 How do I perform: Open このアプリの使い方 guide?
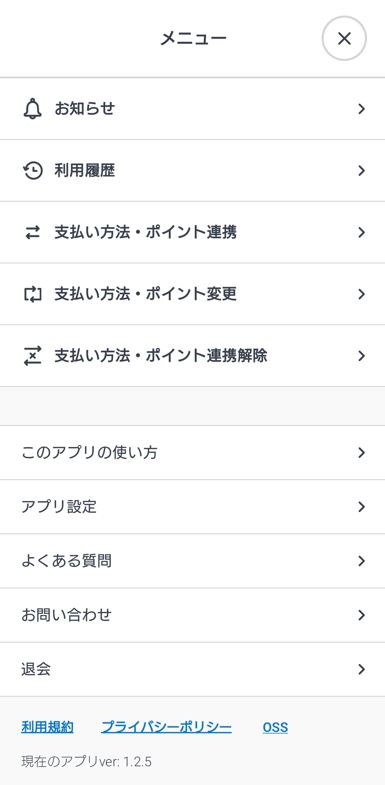tap(192, 453)
